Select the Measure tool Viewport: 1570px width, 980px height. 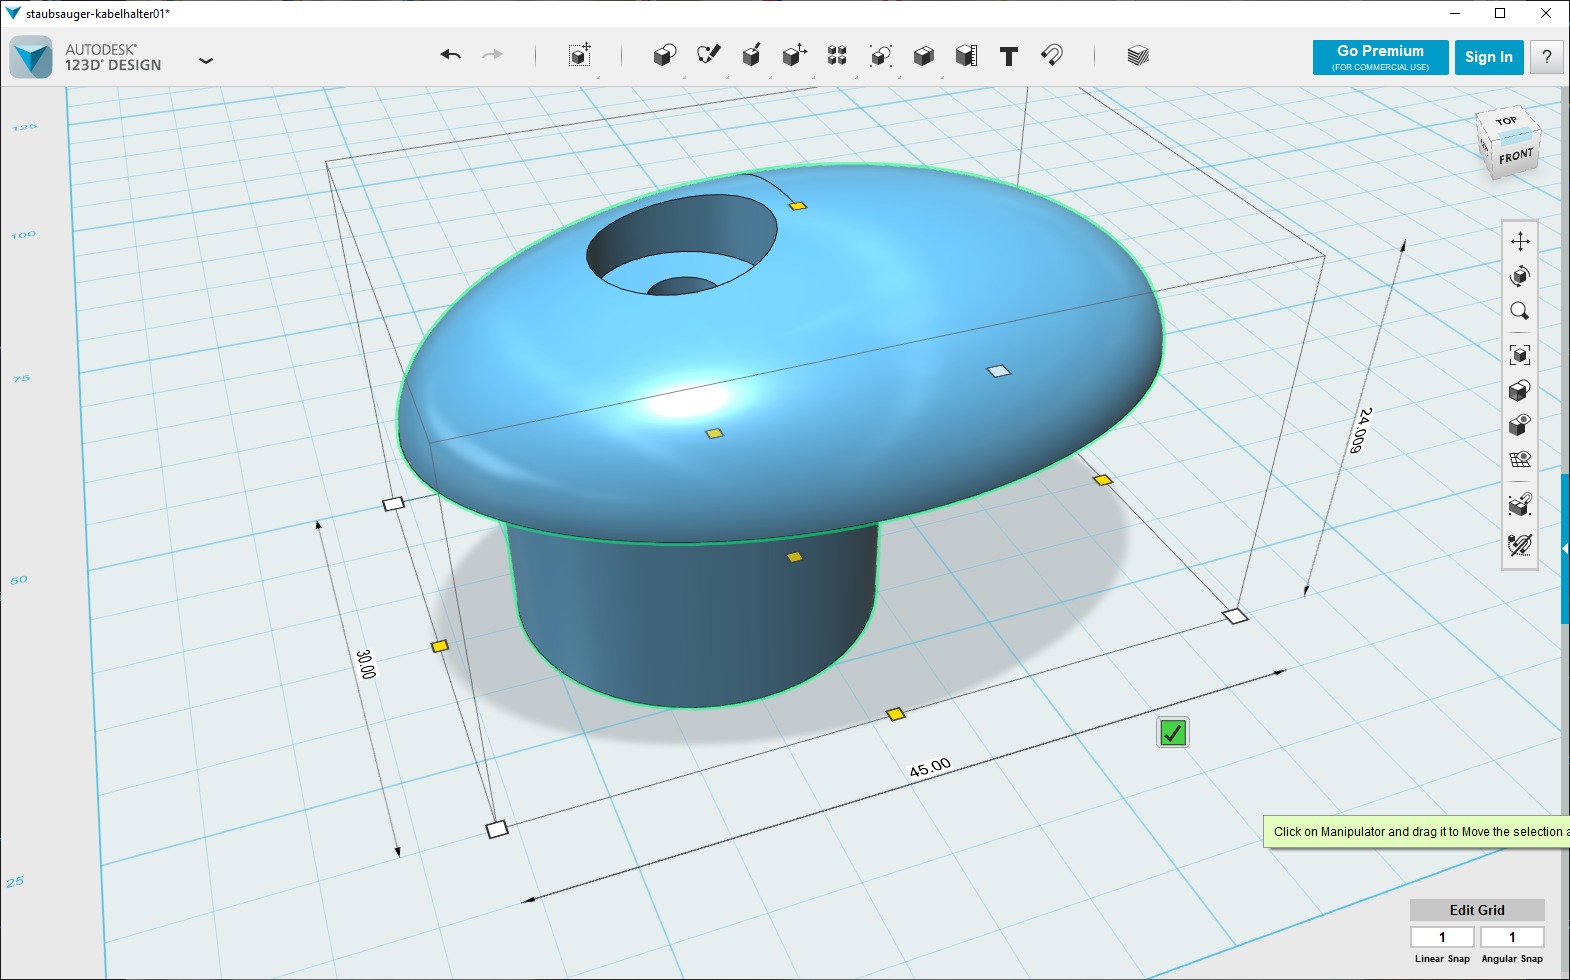(x=966, y=55)
